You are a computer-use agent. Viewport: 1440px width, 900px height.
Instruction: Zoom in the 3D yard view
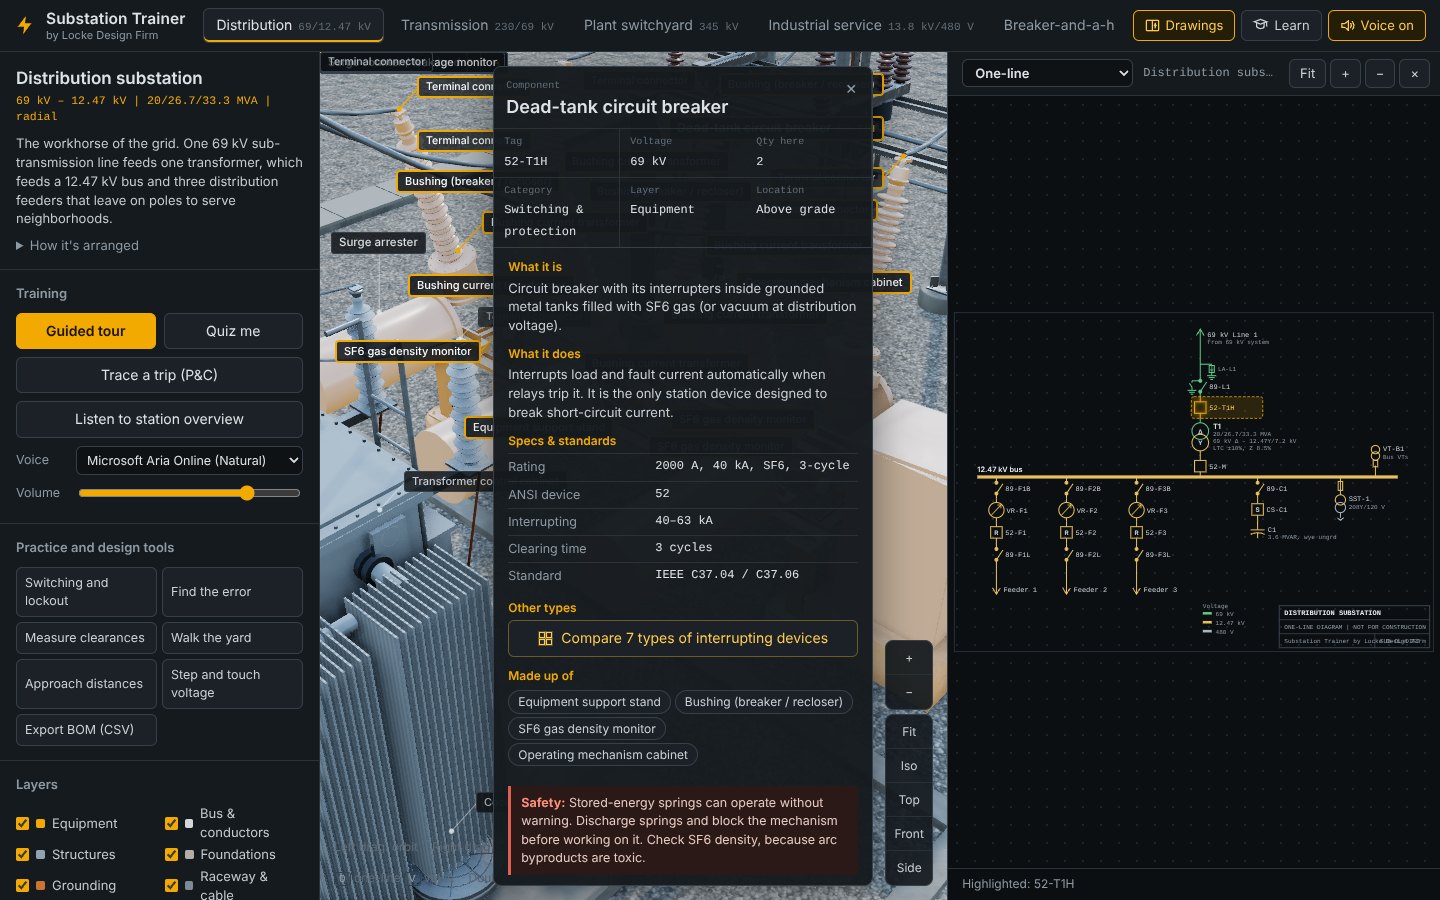909,659
